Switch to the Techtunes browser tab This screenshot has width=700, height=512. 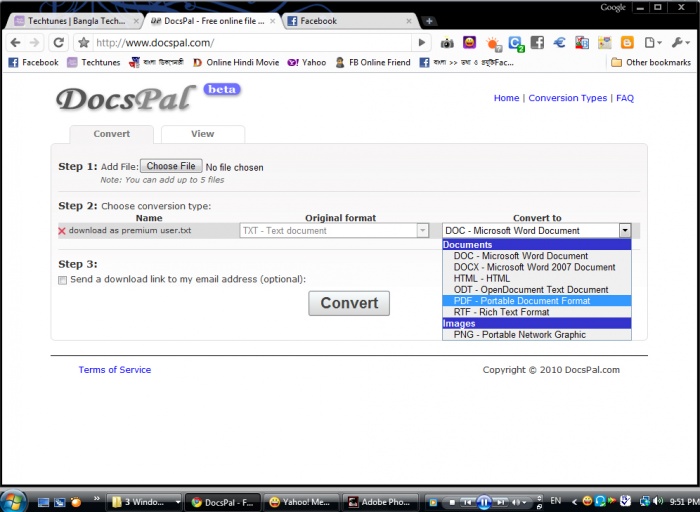click(x=76, y=21)
